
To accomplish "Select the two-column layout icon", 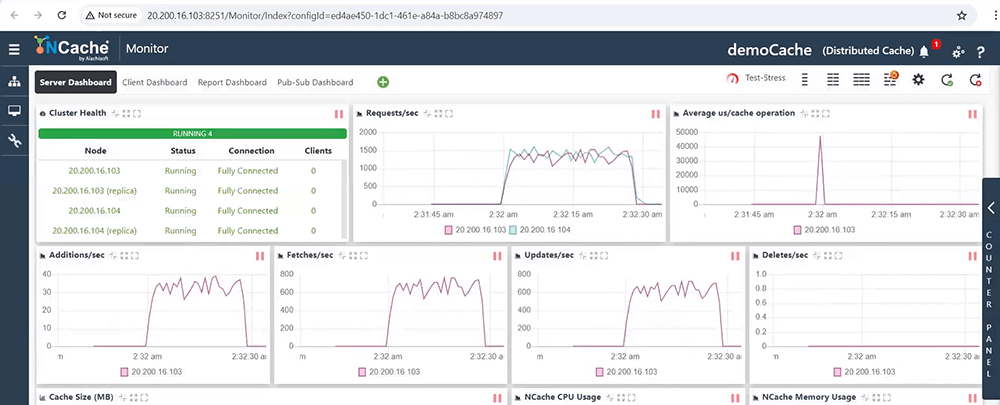I will click(x=832, y=79).
